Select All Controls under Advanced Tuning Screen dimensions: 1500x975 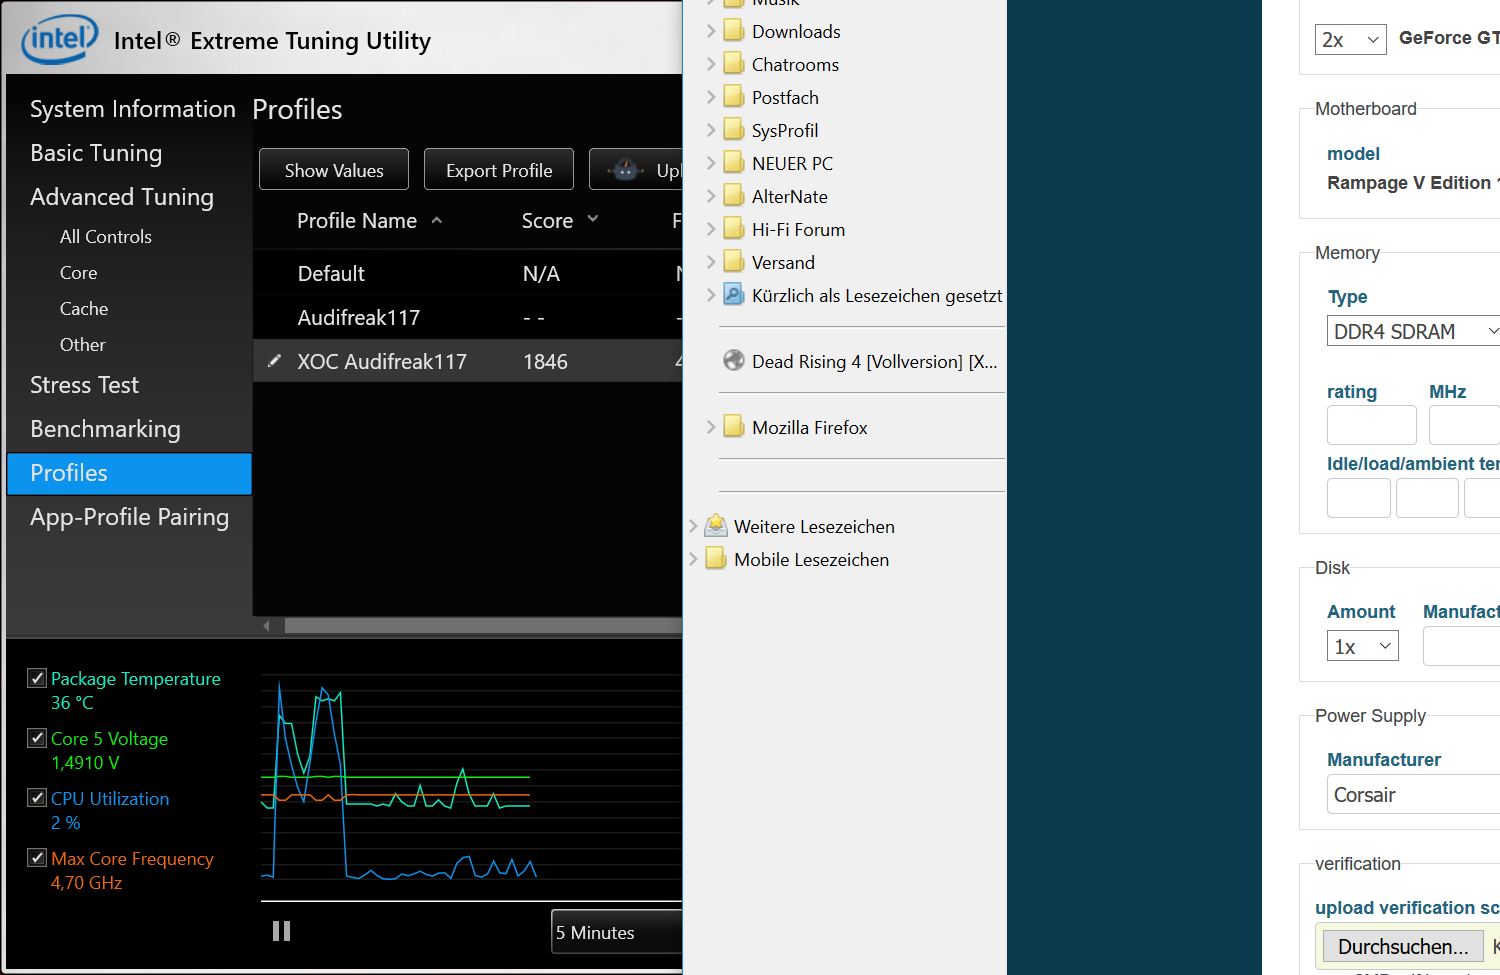106,237
